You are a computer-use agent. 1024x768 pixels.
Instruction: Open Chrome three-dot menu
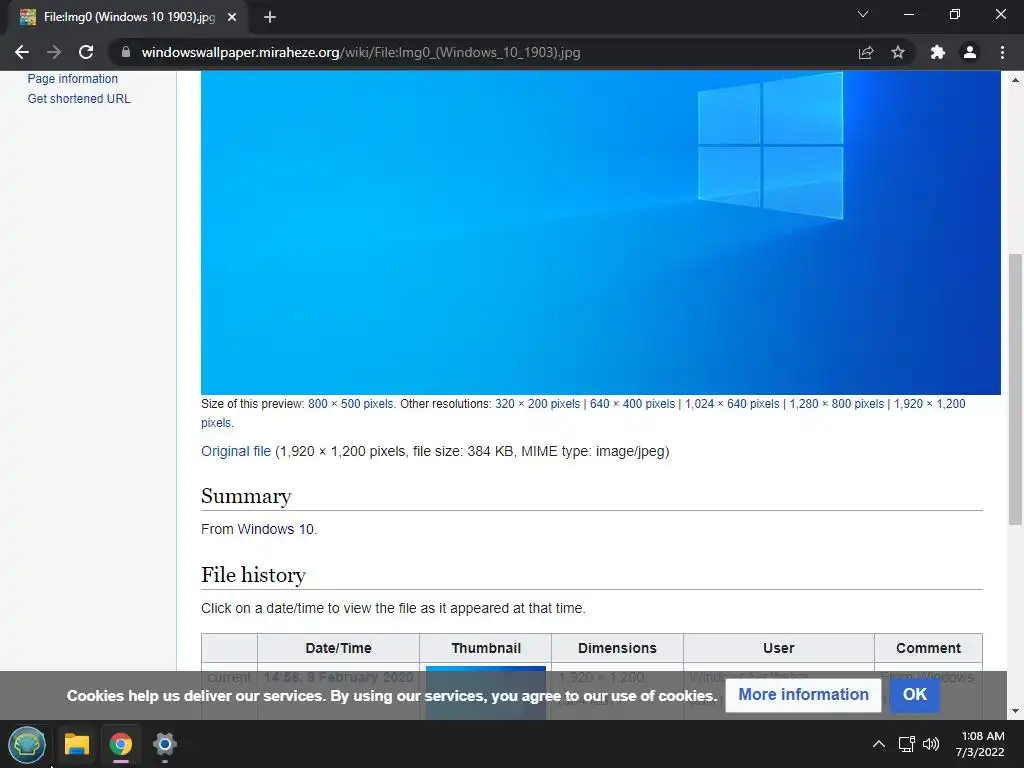point(1002,52)
